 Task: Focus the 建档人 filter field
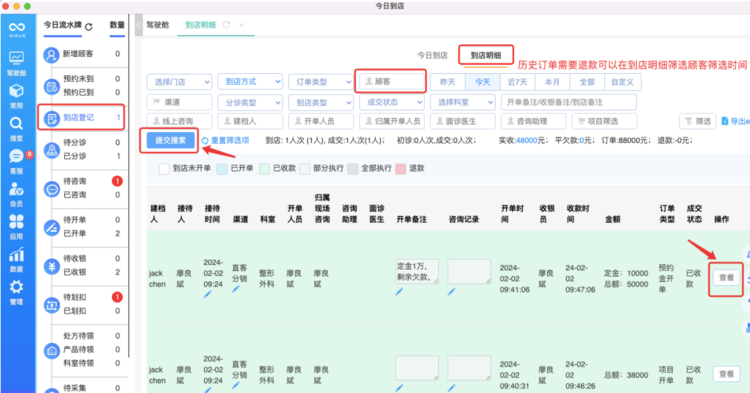[250, 121]
